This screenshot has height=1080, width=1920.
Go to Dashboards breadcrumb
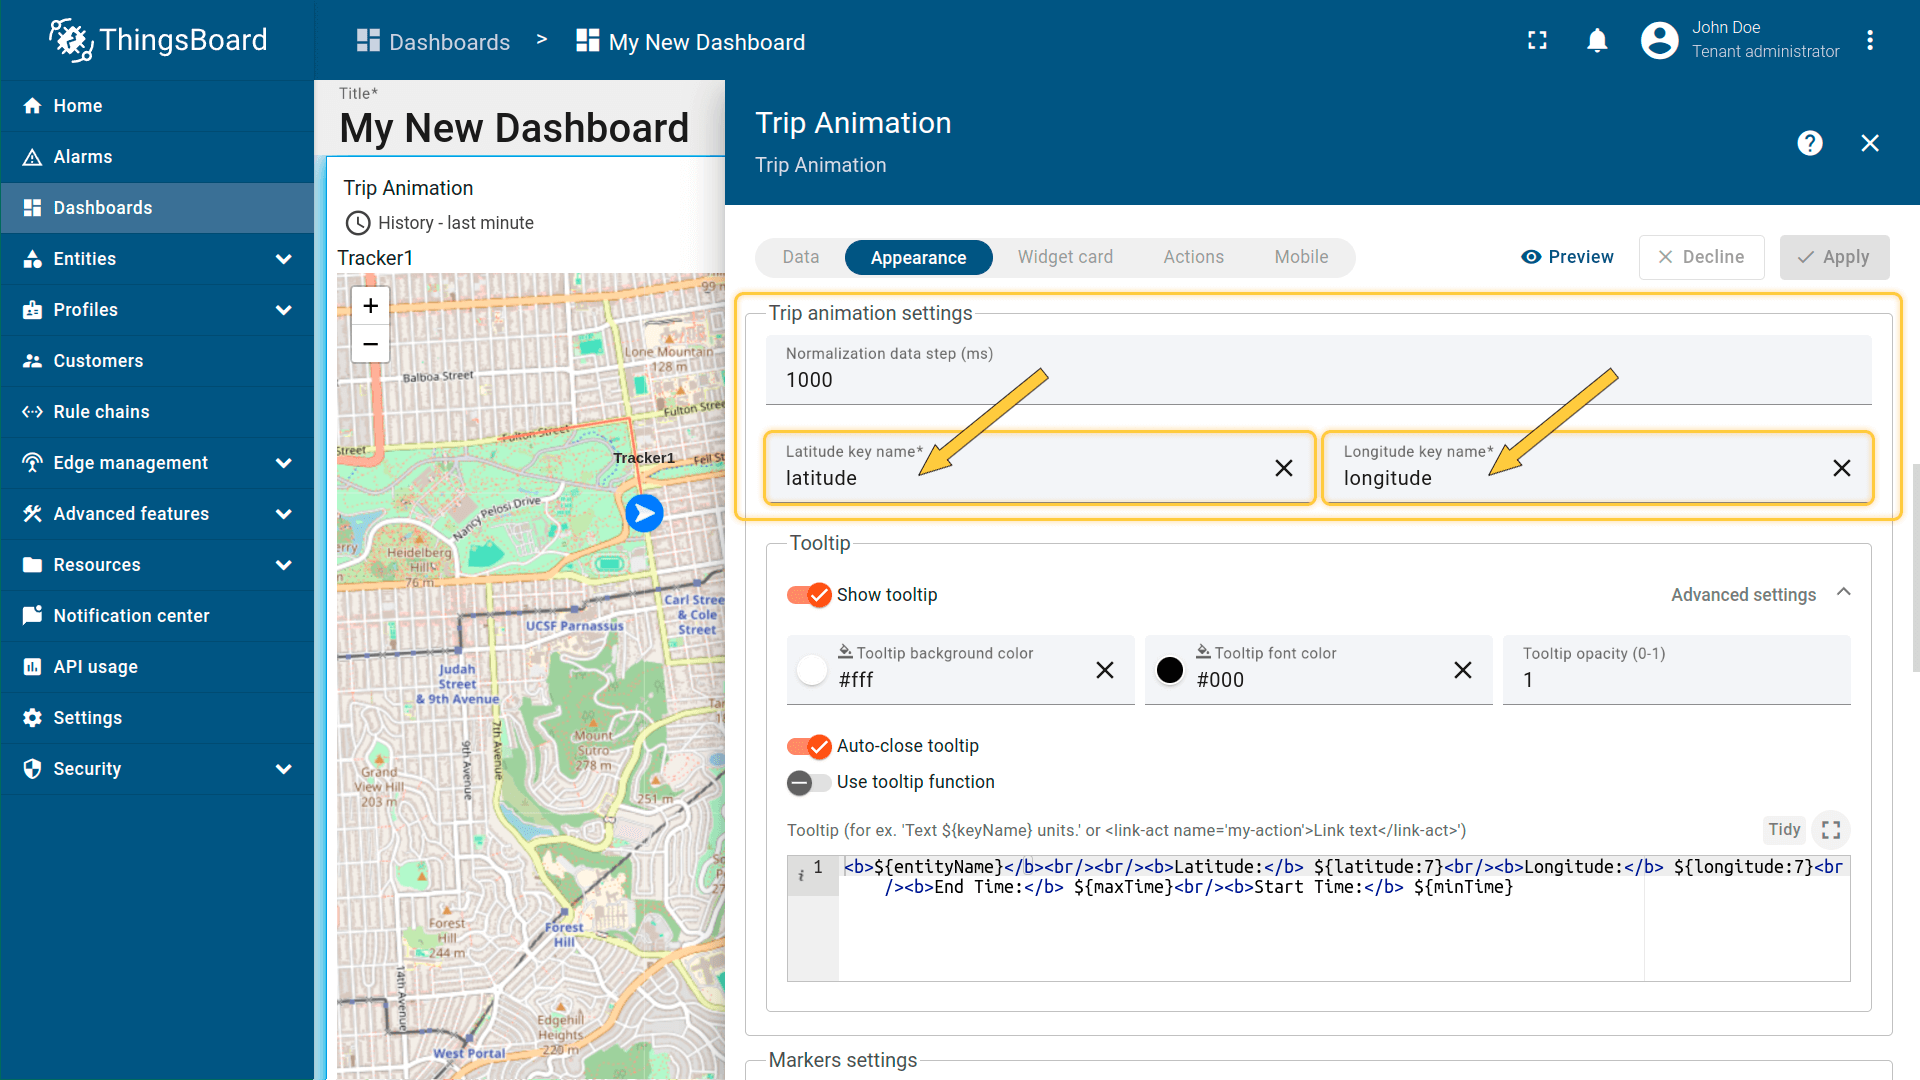pos(433,42)
